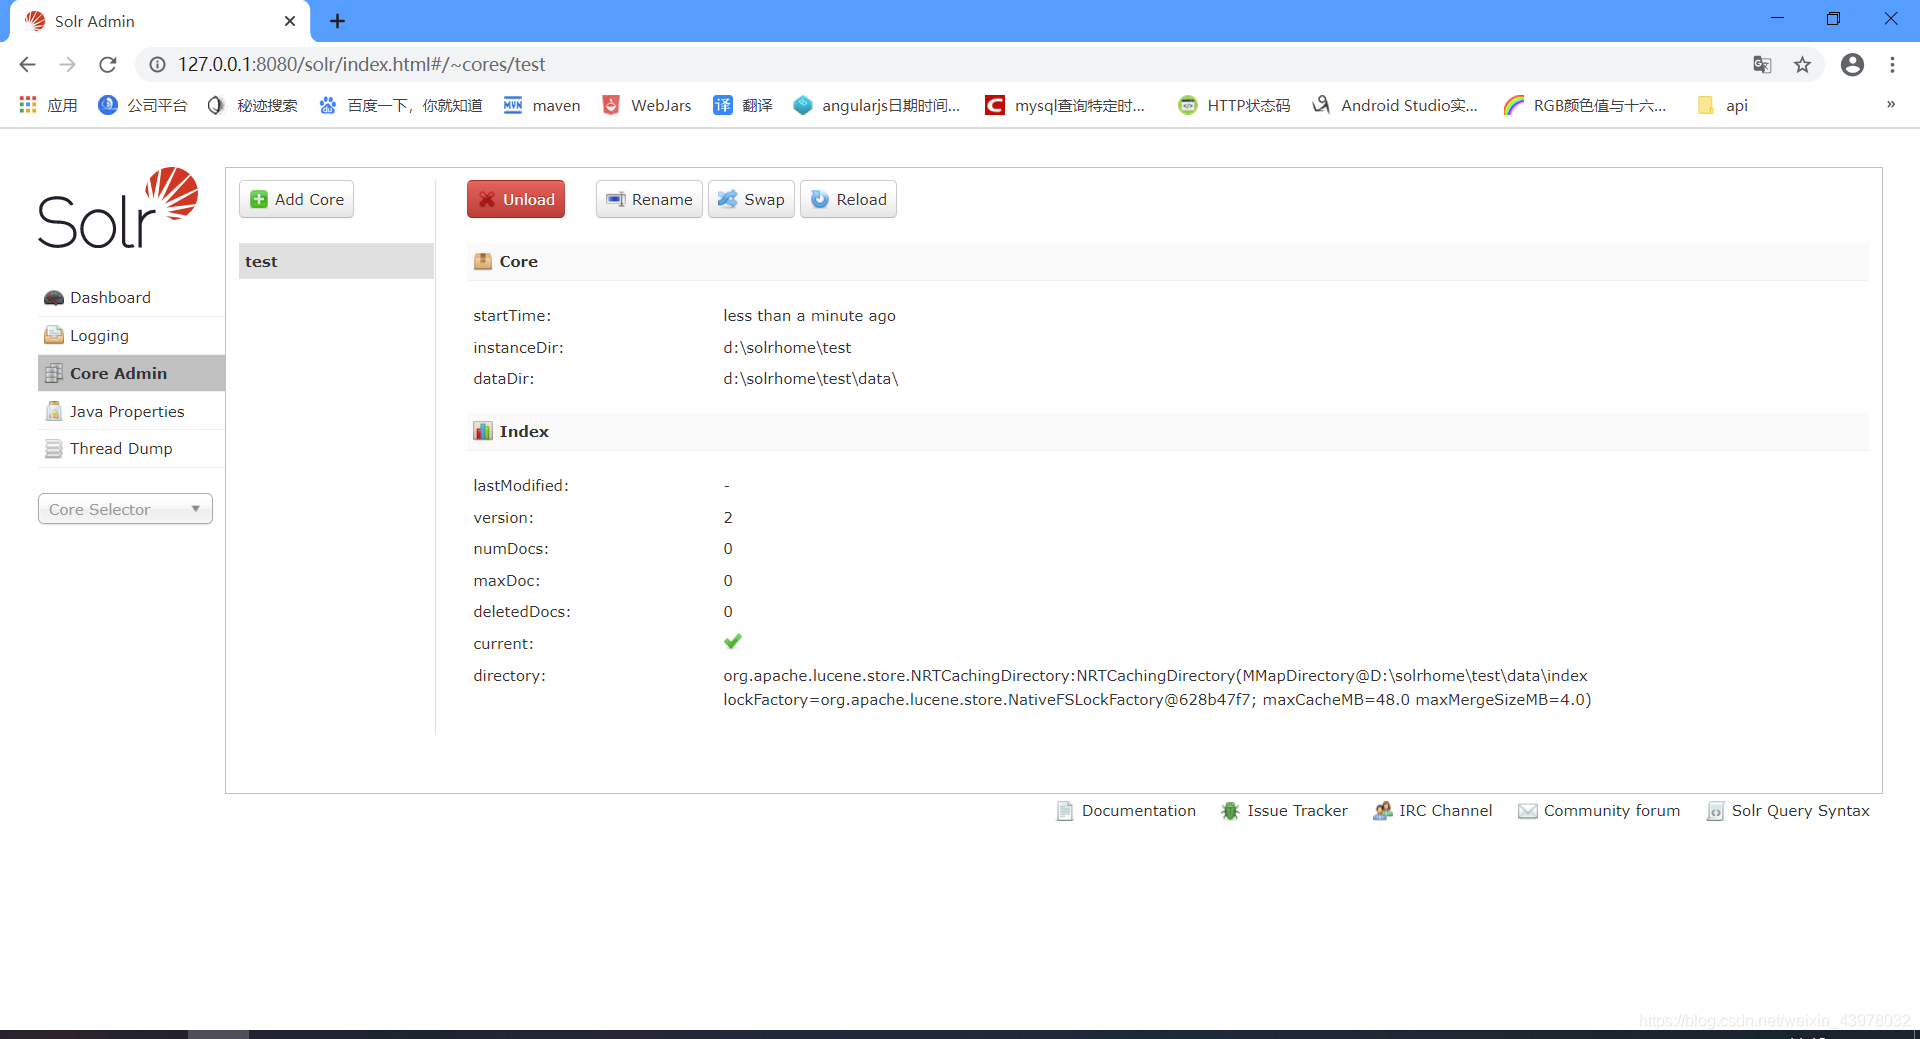Expand the Core Selector dropdown
The width and height of the screenshot is (1920, 1039).
coord(125,509)
